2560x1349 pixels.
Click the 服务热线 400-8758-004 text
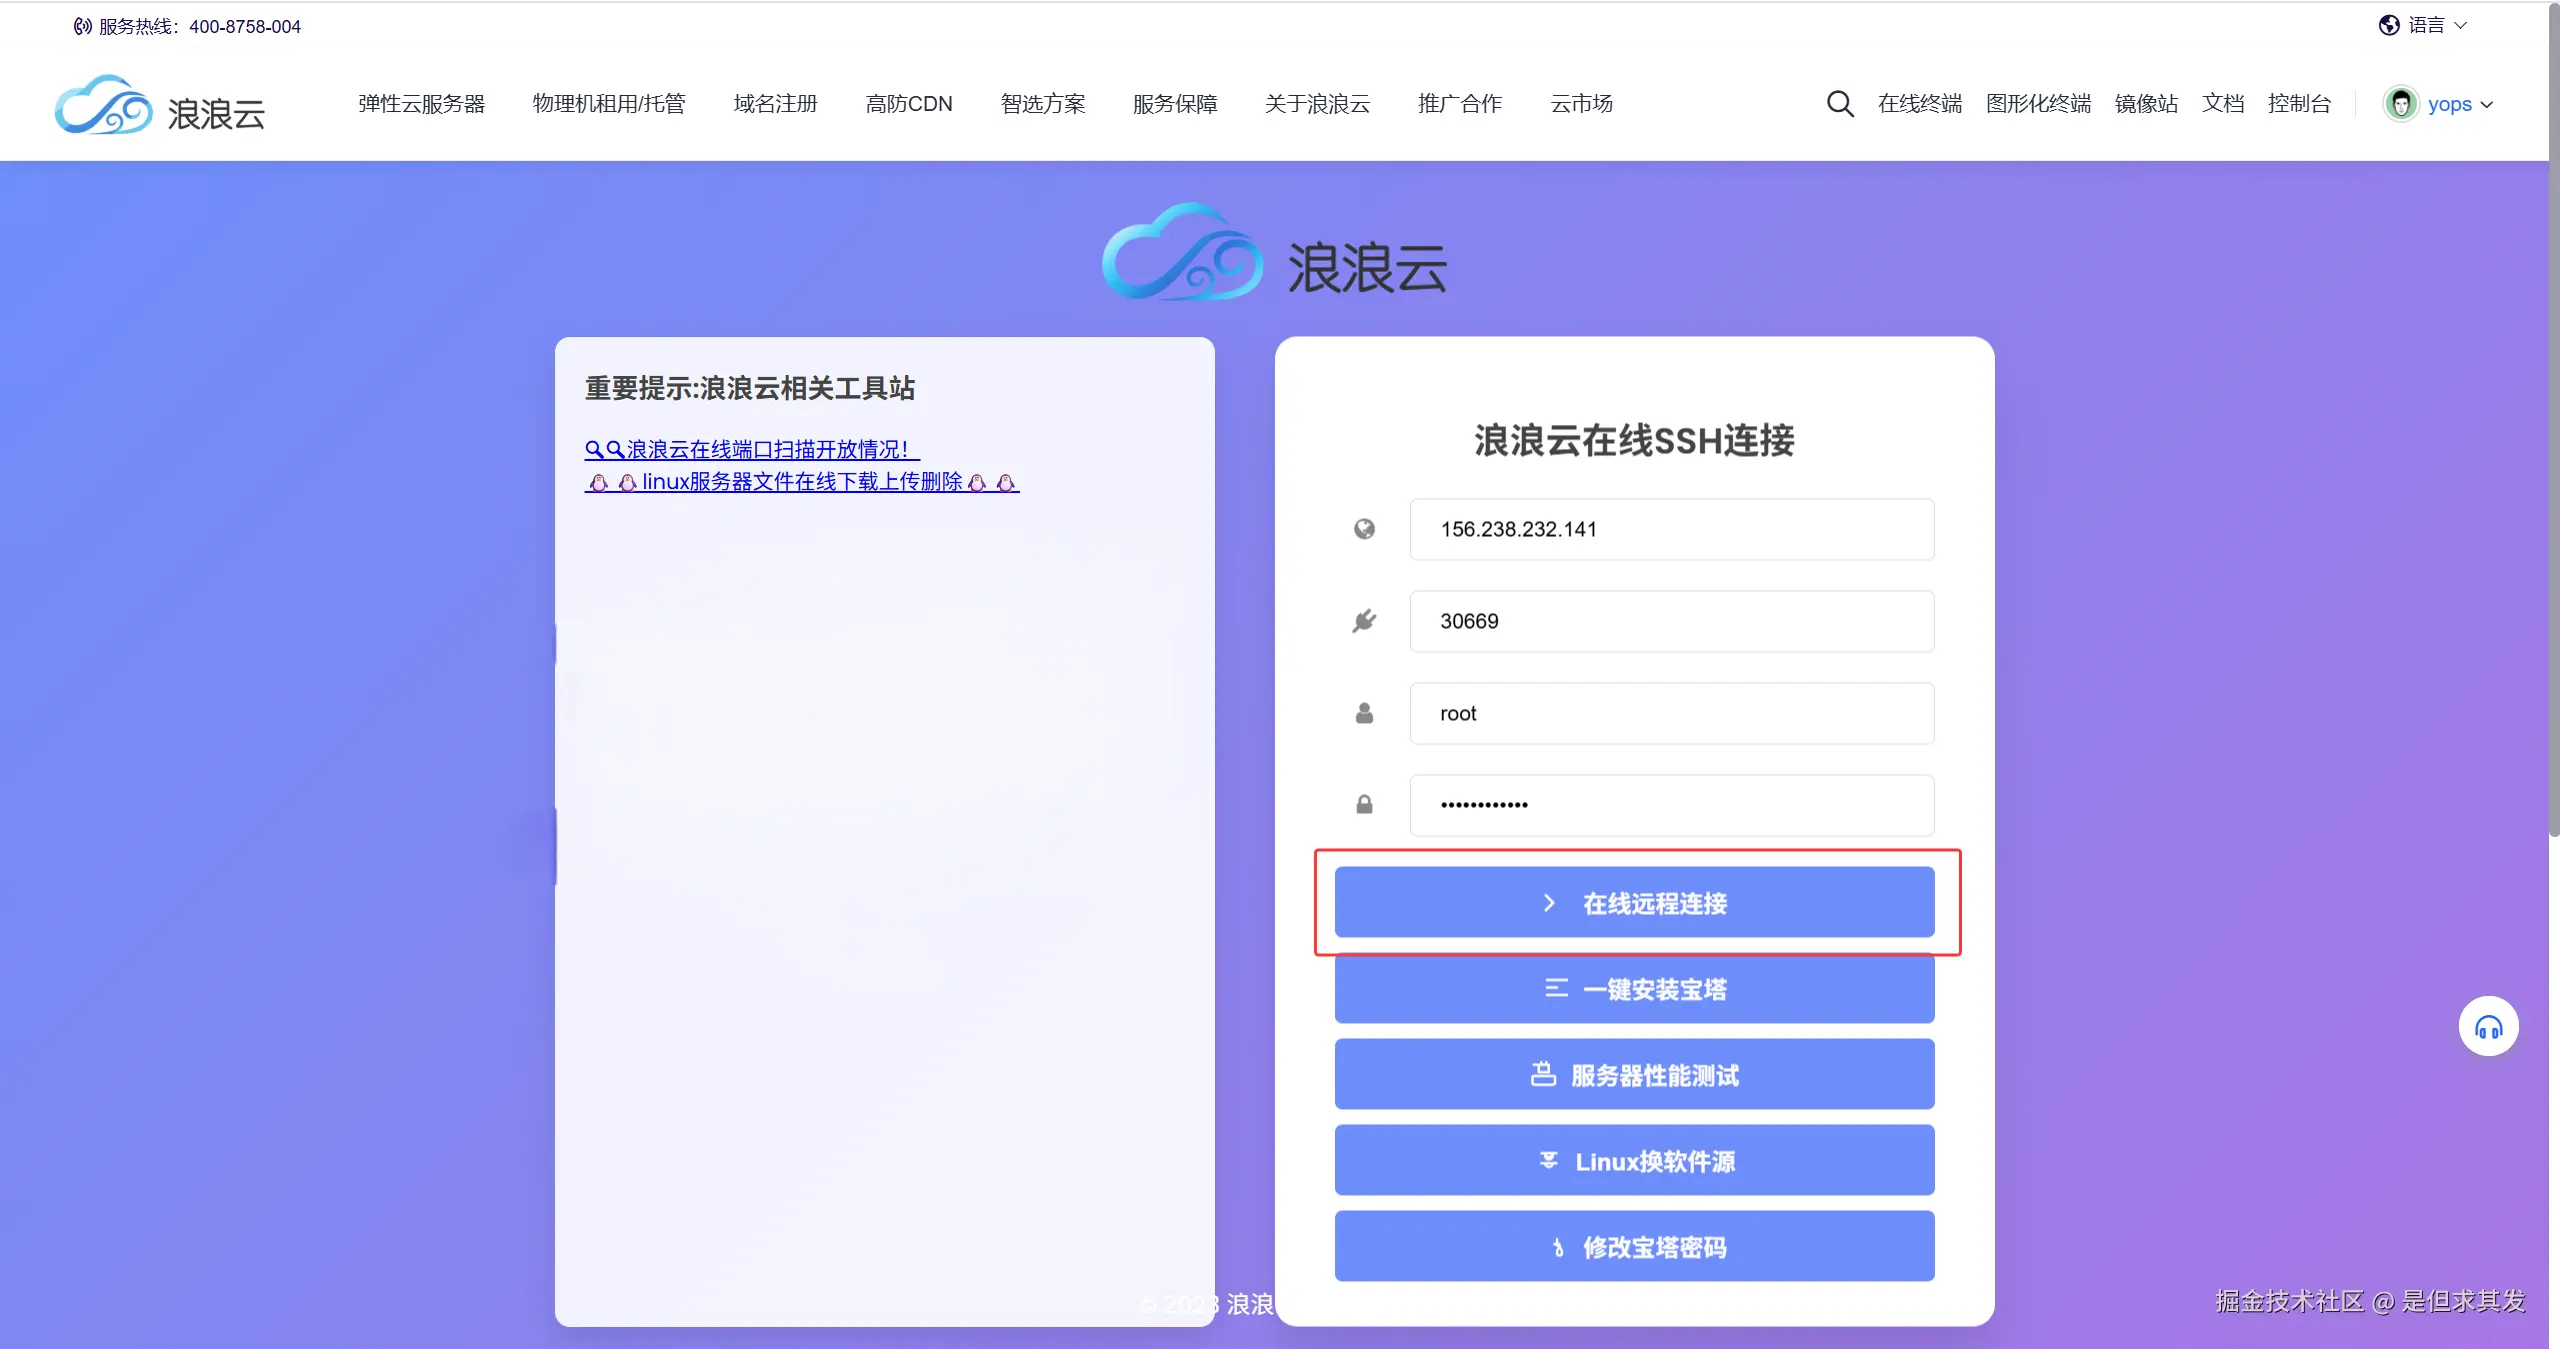pyautogui.click(x=199, y=27)
